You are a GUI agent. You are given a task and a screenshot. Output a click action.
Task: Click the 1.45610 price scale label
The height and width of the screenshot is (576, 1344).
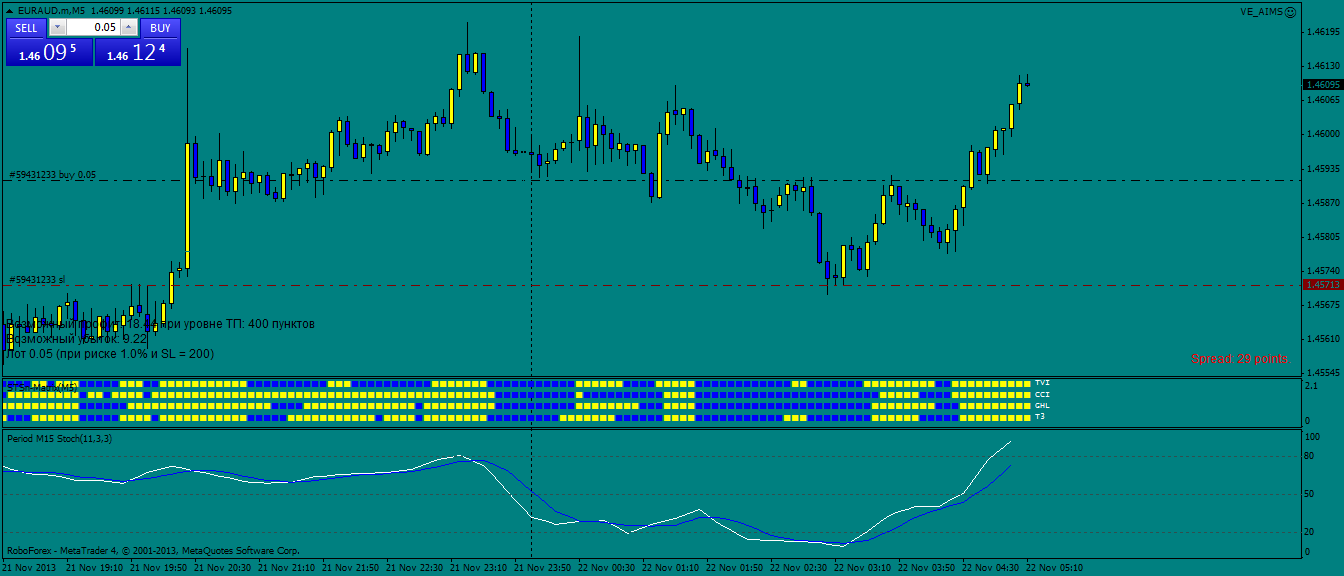[x=1324, y=339]
